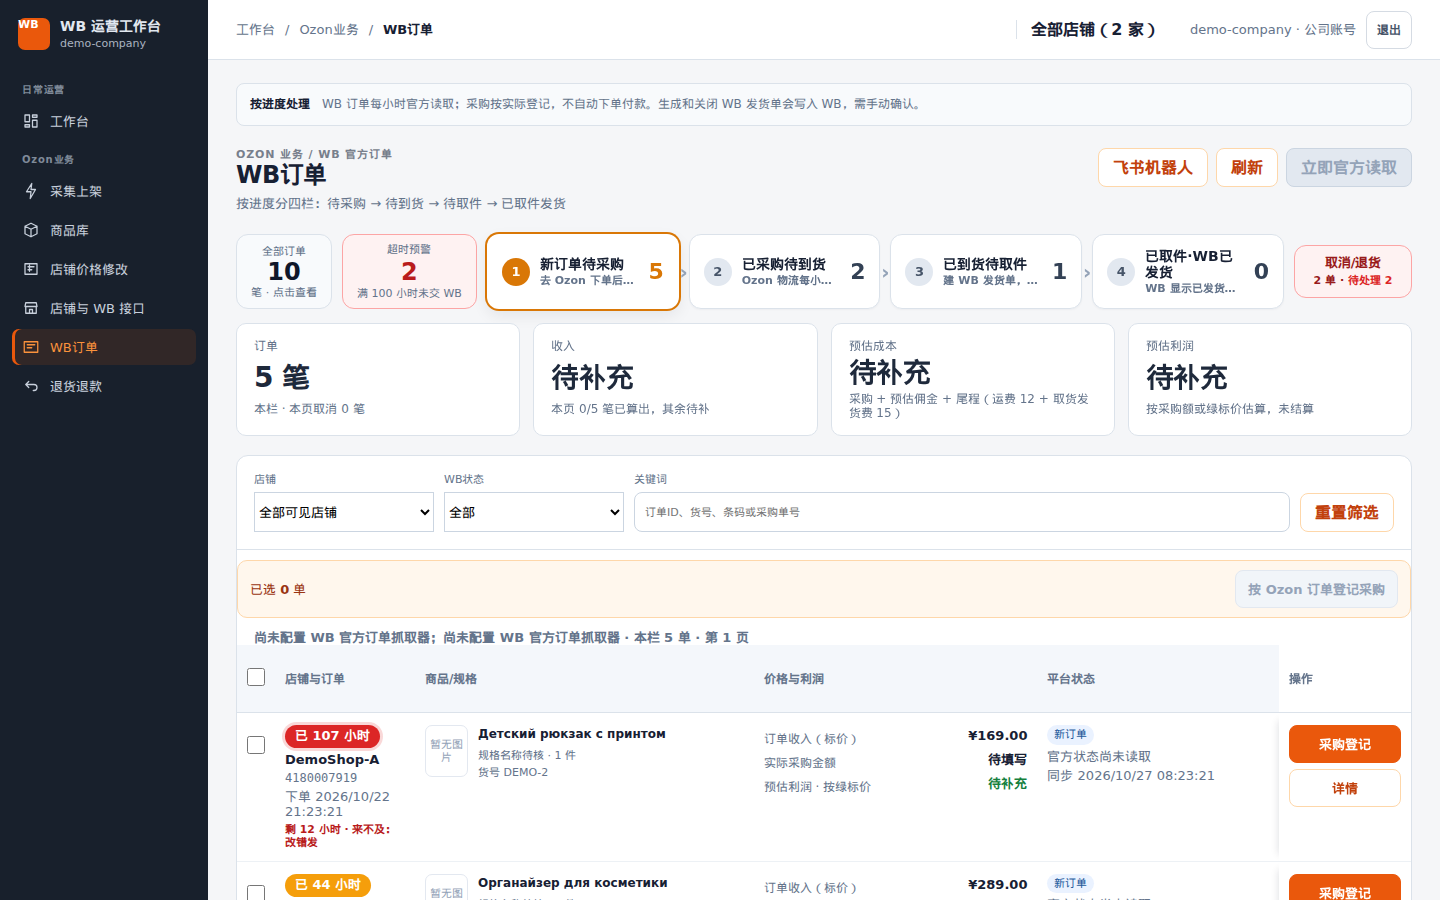The width and height of the screenshot is (1440, 900).
Task: Click 立即官方读取 button
Action: click(x=1349, y=168)
